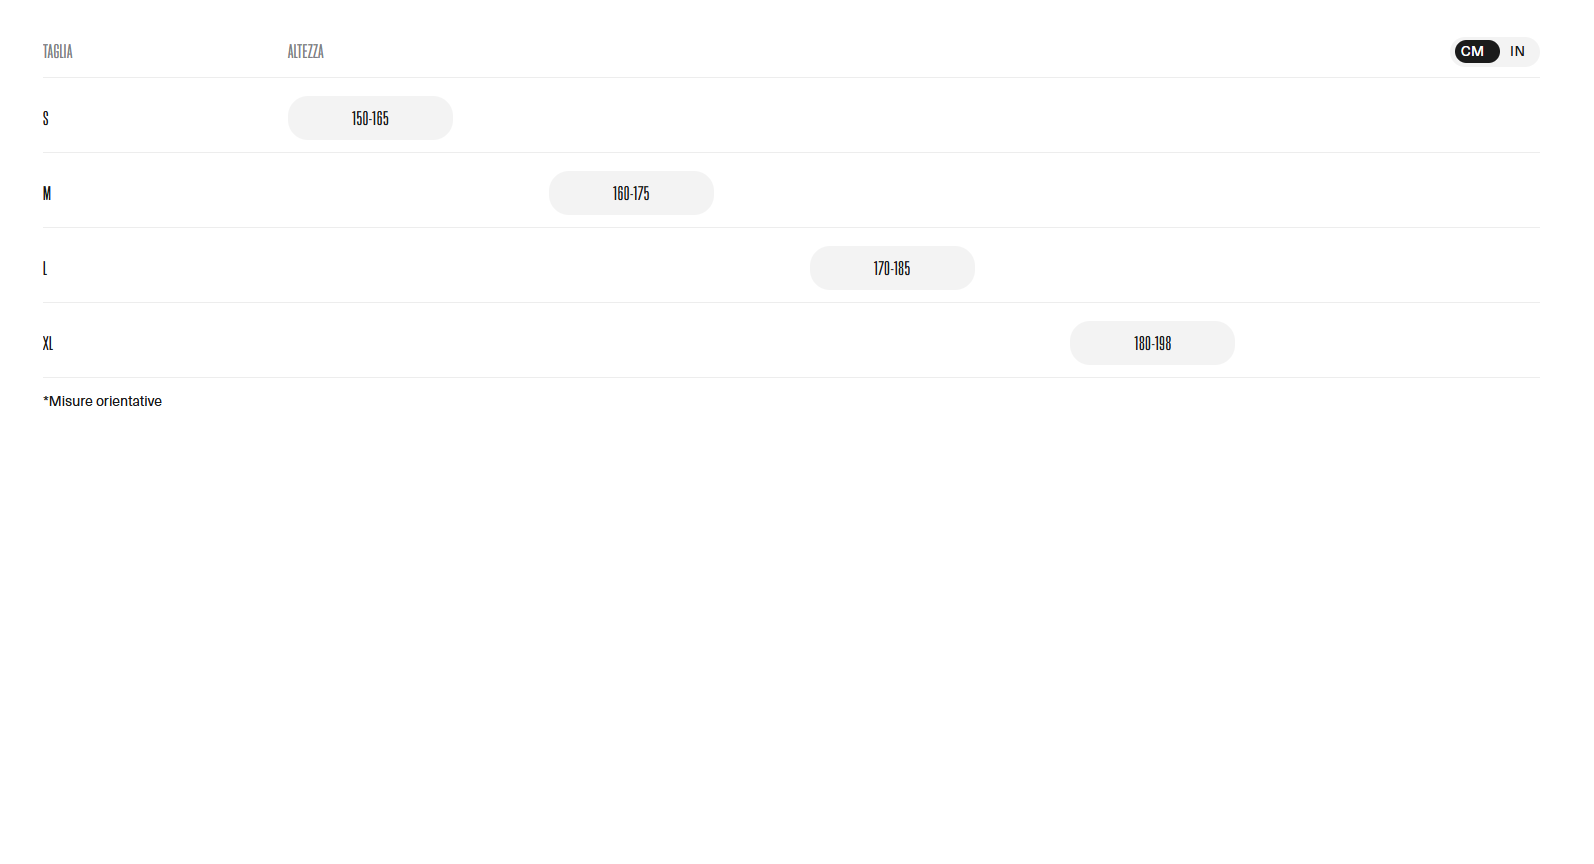Choose centimeters in the unit switcher
The height and width of the screenshot is (864, 1594).
(x=1473, y=52)
